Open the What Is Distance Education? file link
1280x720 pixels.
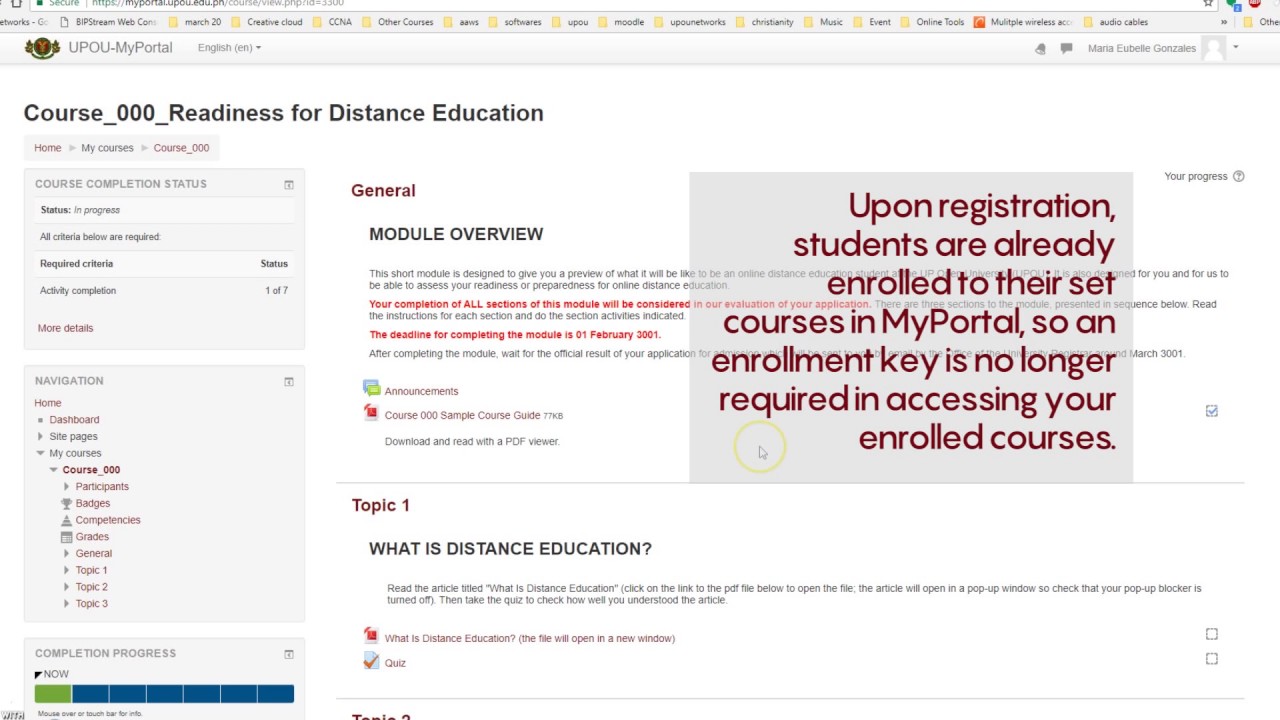pos(529,638)
